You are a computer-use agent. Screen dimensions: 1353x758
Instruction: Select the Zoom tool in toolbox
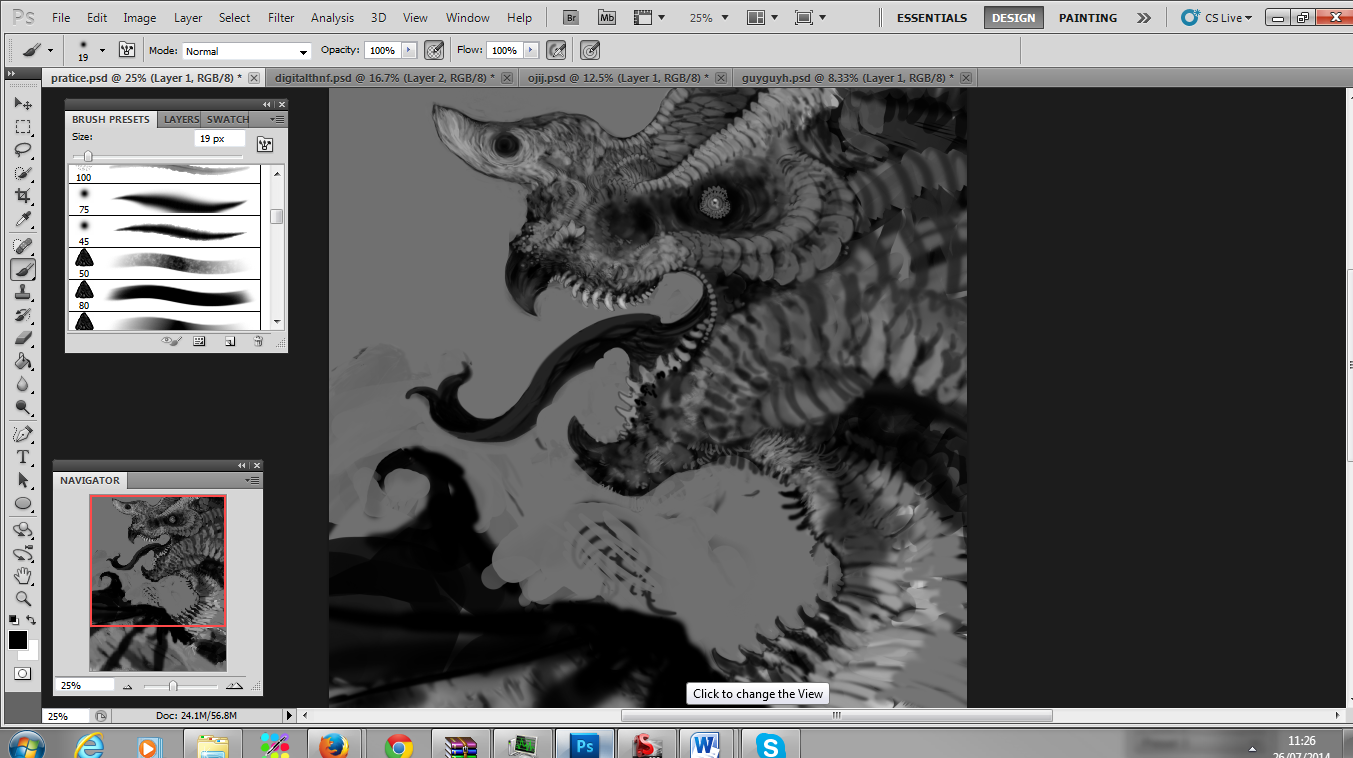tap(23, 599)
